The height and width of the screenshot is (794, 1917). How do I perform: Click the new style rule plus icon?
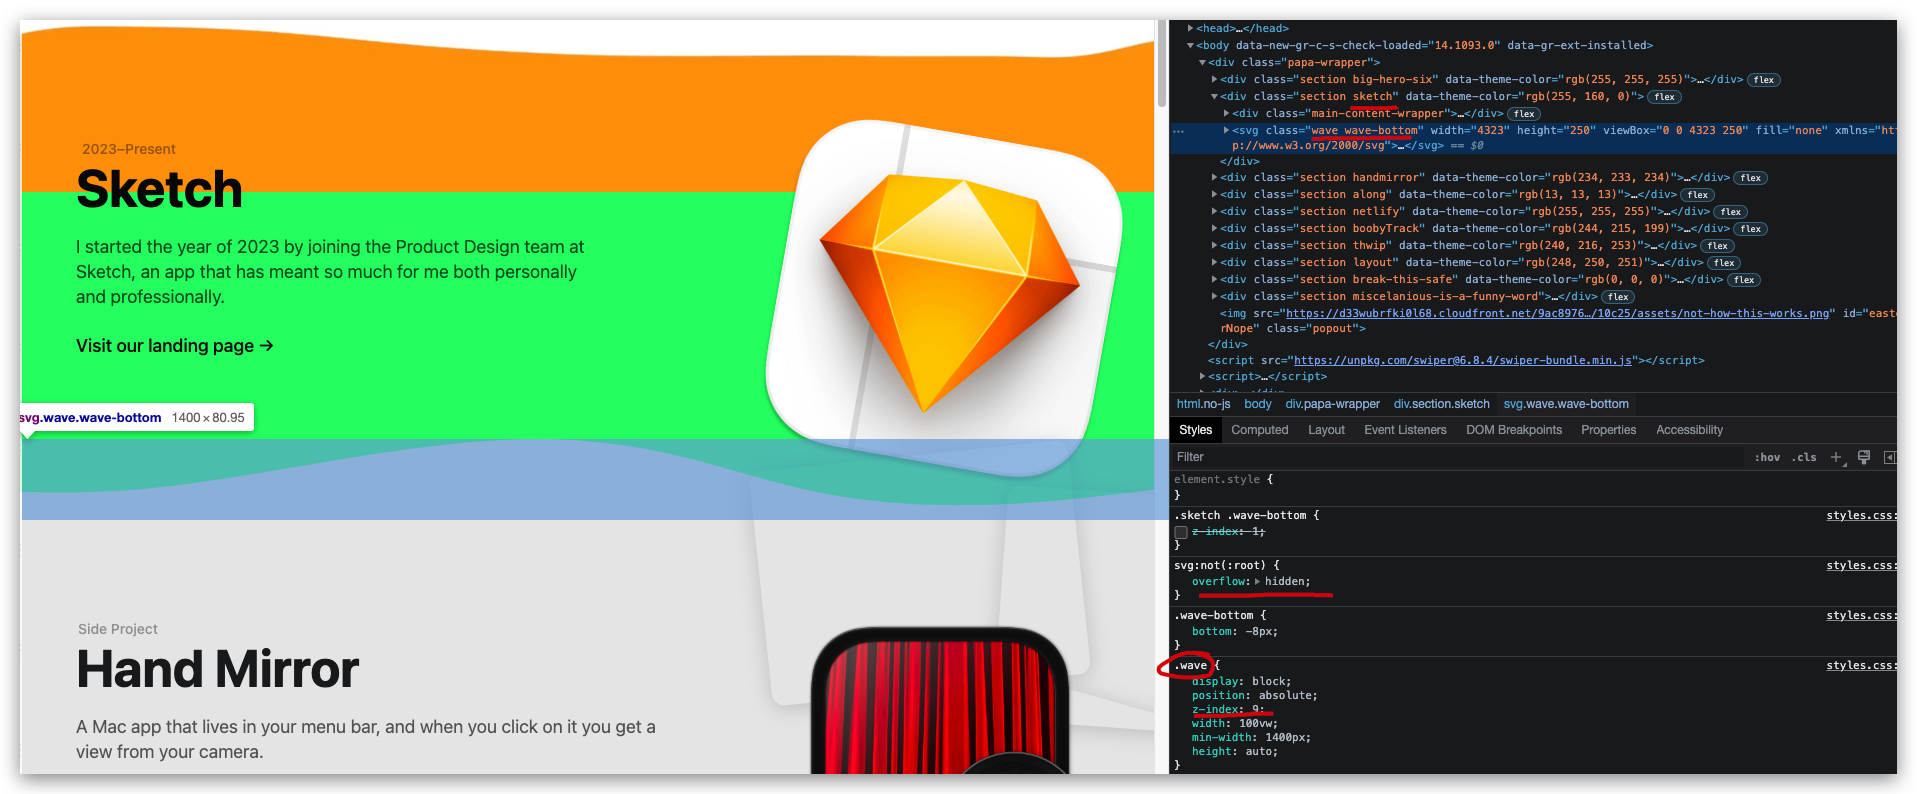point(1836,457)
